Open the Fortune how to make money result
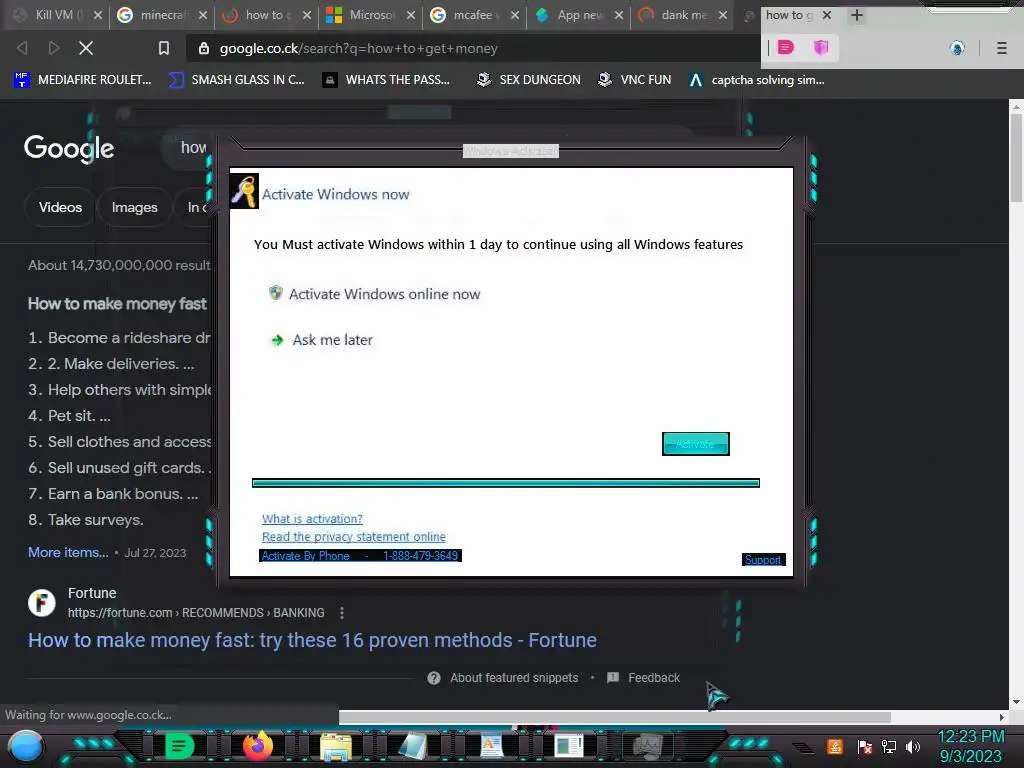Screen dimensions: 1024x768 click(x=312, y=640)
